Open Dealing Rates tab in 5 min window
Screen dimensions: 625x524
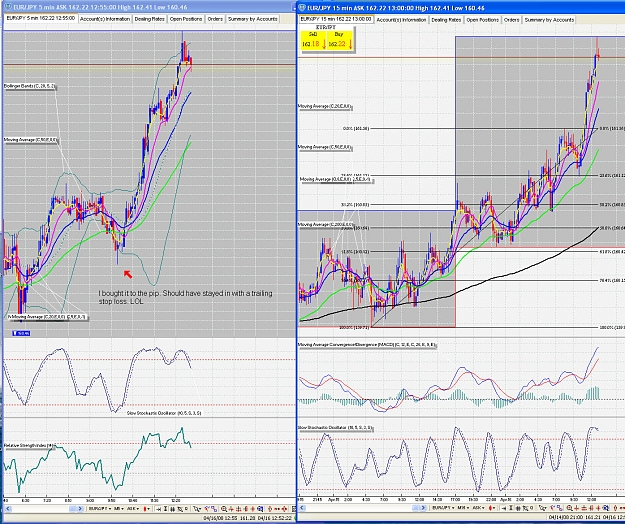pyautogui.click(x=149, y=19)
